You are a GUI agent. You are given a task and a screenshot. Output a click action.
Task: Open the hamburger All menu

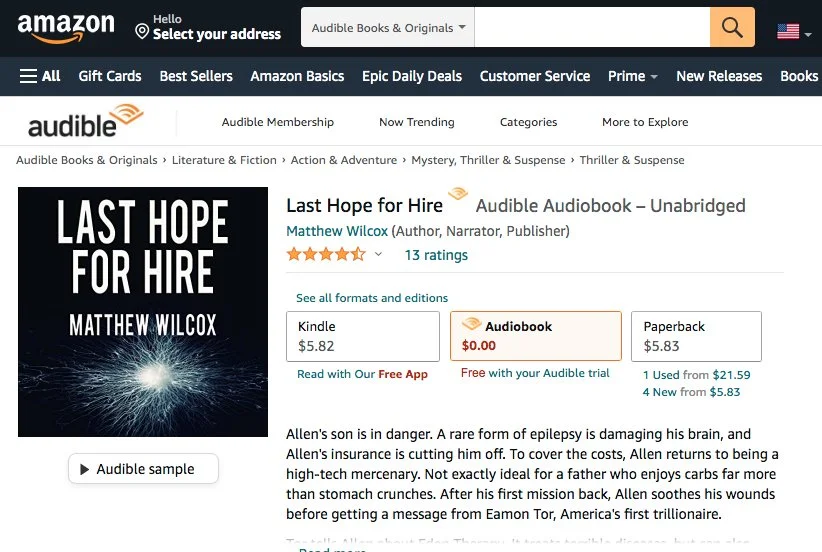click(x=40, y=76)
